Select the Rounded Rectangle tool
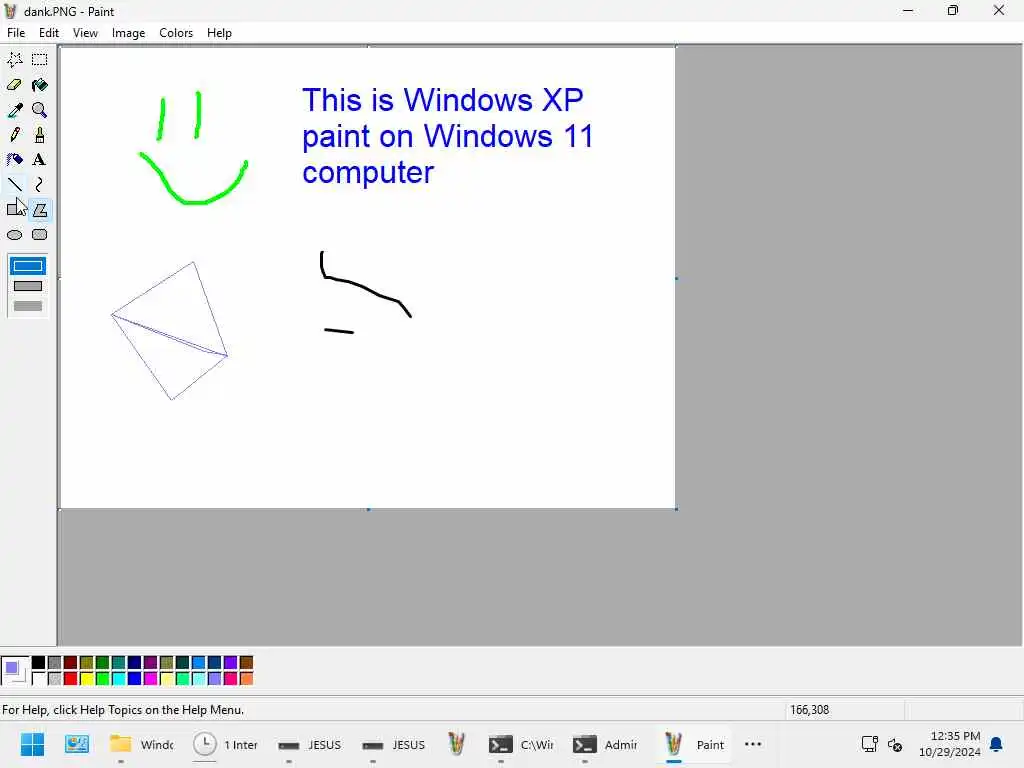 40,234
